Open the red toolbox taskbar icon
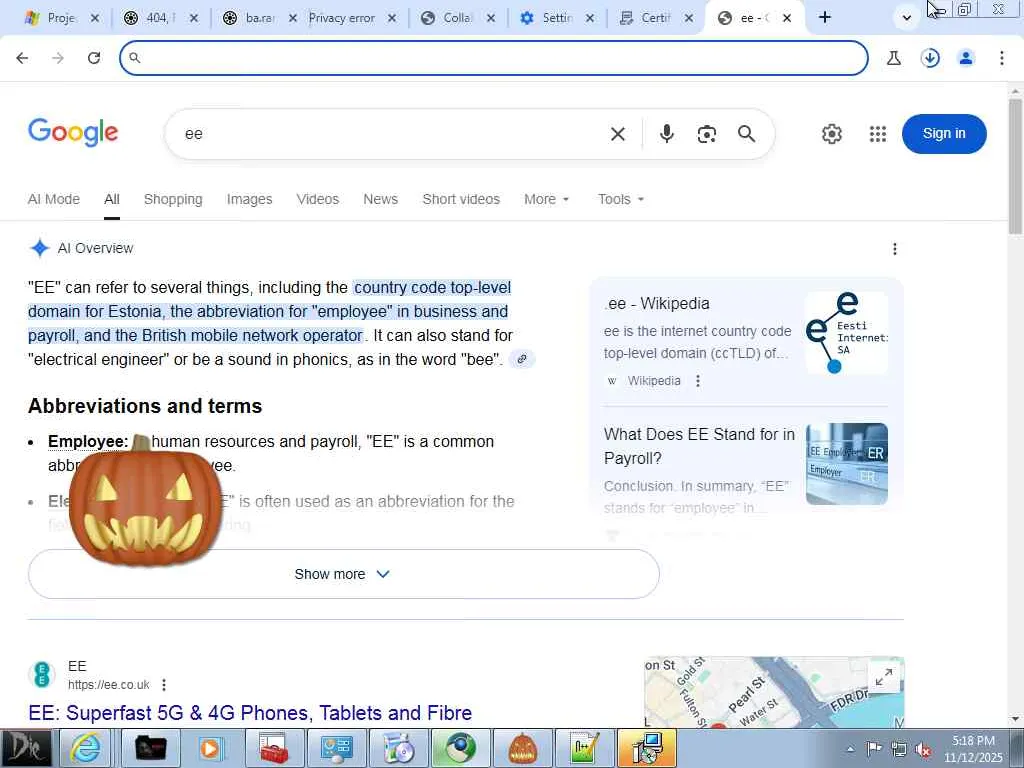 (274, 748)
